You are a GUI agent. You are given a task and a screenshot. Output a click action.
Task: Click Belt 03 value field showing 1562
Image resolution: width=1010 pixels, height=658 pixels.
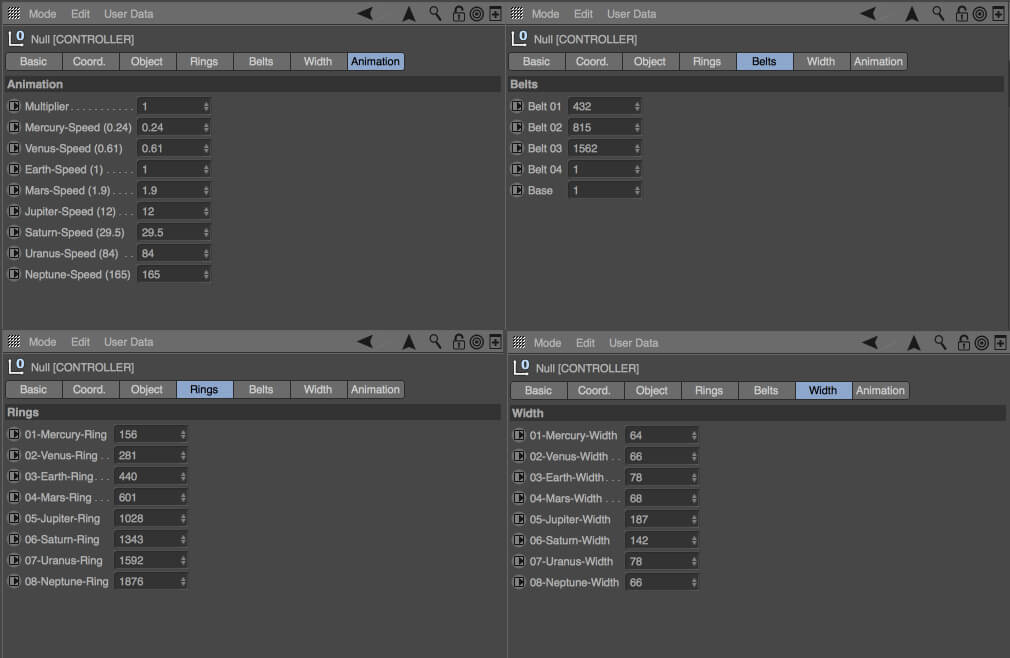click(605, 149)
